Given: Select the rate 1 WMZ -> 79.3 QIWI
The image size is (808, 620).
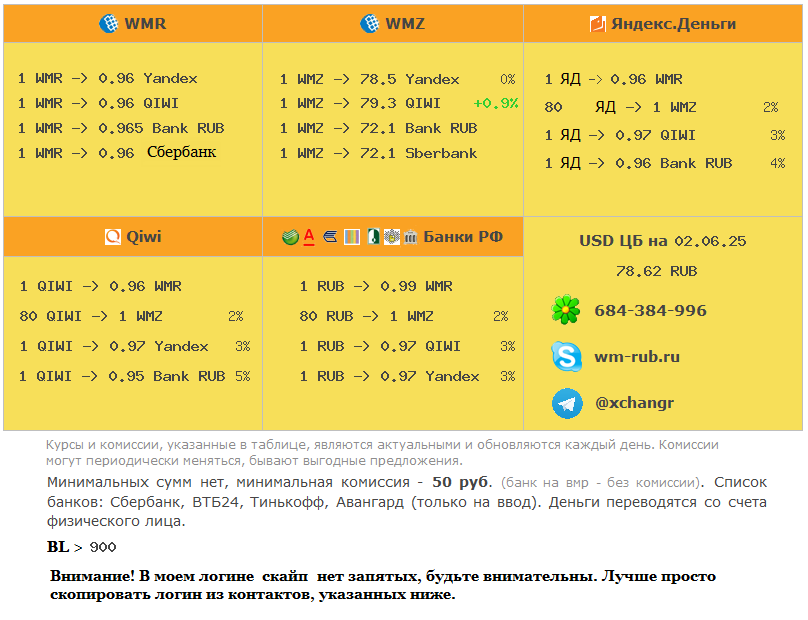Looking at the screenshot, I should click(x=360, y=103).
